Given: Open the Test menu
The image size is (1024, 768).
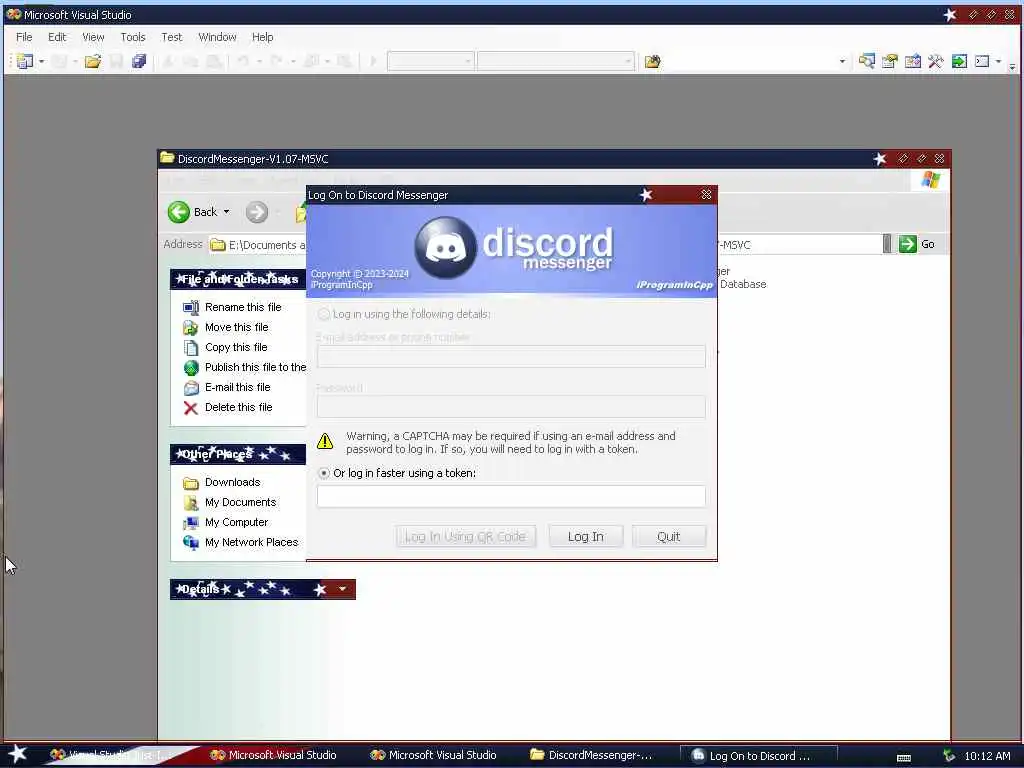Looking at the screenshot, I should point(172,37).
